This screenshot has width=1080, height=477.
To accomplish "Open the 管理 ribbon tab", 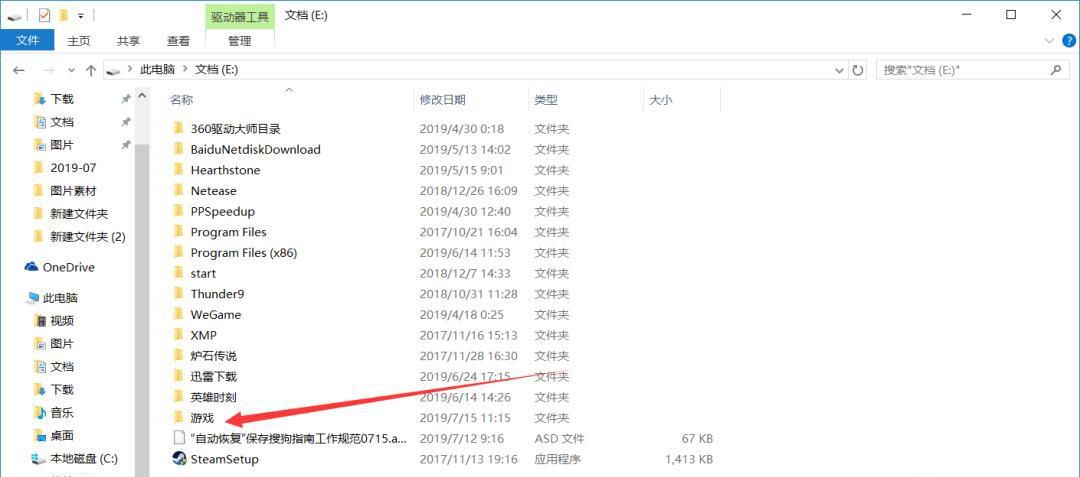I will (240, 41).
